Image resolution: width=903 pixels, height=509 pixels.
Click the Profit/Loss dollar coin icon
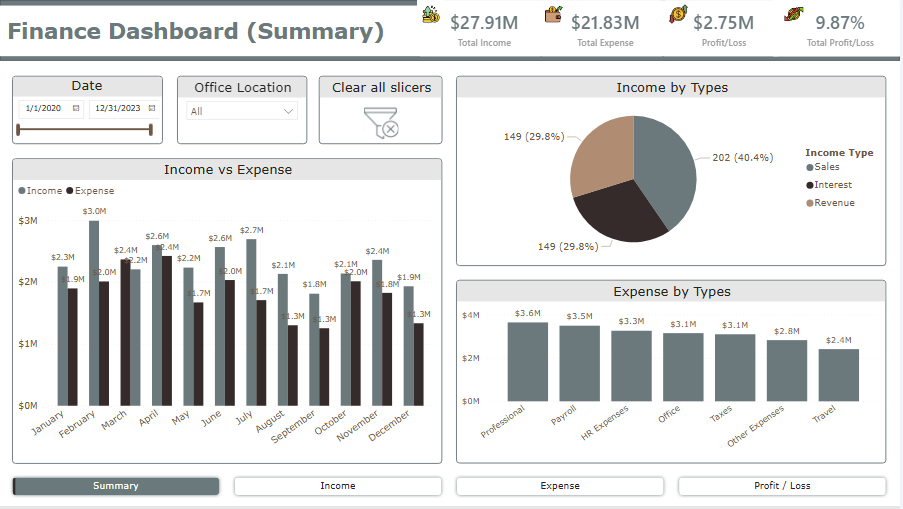[x=678, y=15]
